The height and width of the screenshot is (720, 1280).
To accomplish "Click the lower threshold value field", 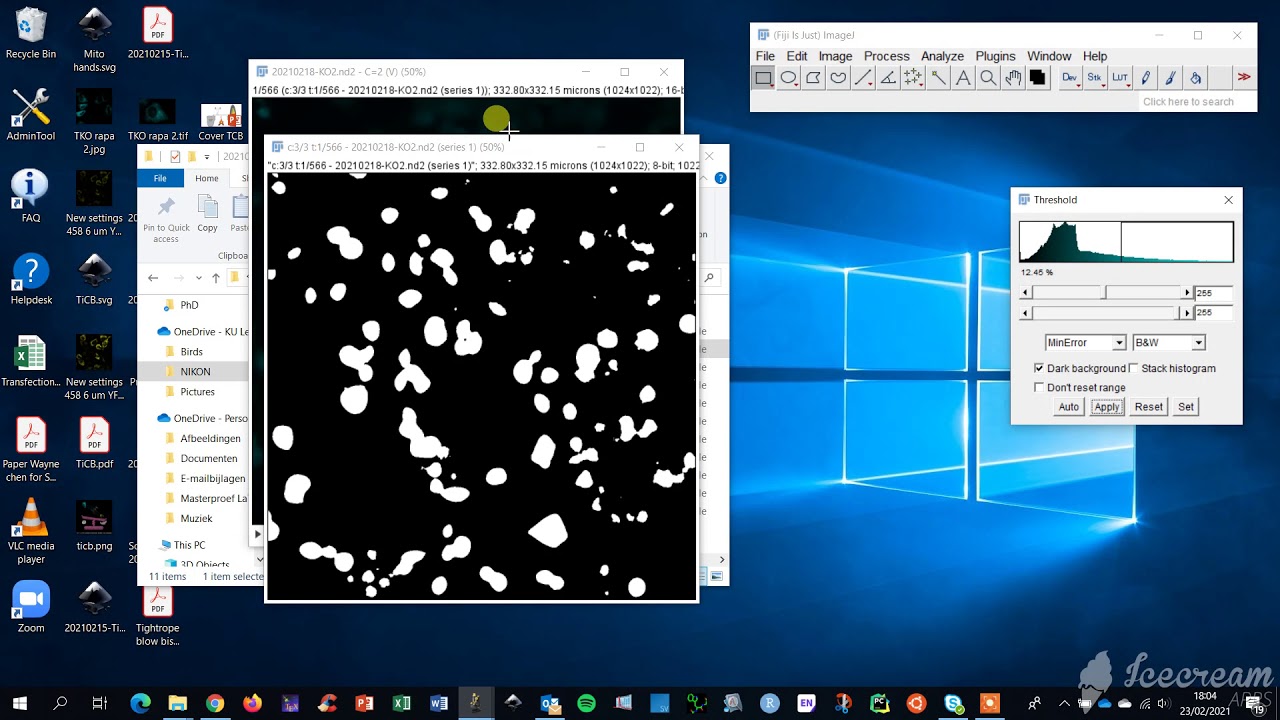I will 1213,313.
